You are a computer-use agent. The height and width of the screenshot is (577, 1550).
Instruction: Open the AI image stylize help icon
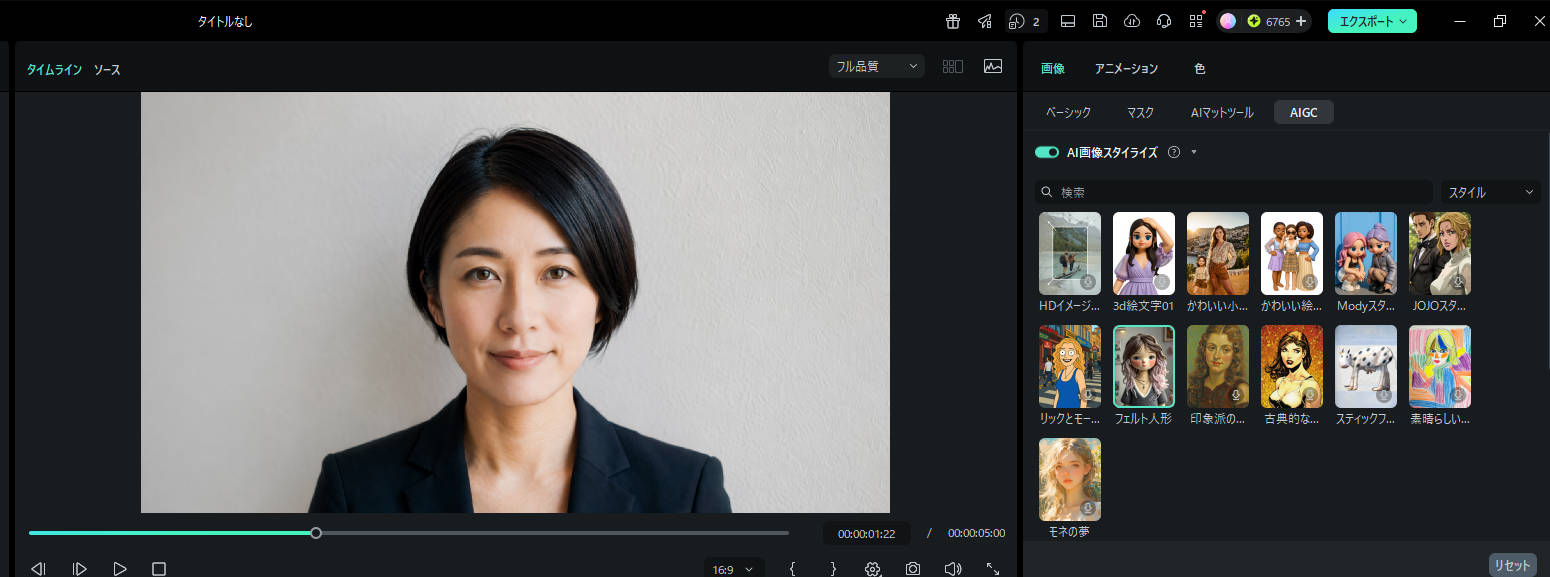(x=1174, y=152)
